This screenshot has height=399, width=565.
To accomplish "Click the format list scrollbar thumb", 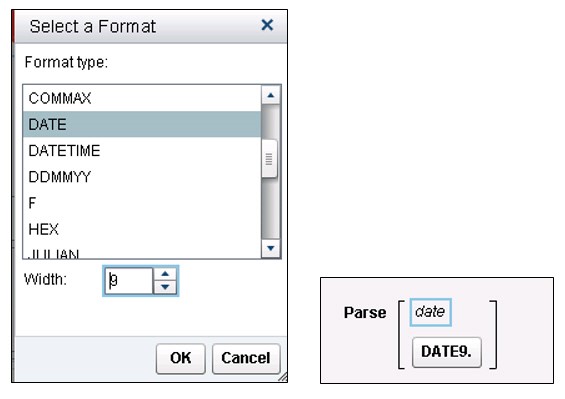I will click(269, 159).
